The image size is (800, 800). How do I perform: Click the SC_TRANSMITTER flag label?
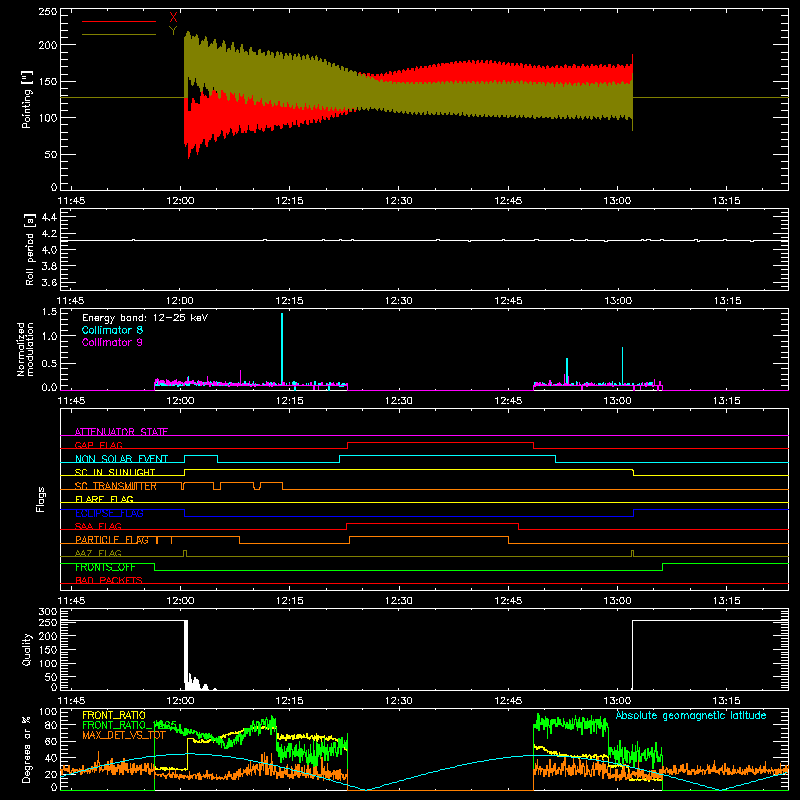click(x=116, y=486)
